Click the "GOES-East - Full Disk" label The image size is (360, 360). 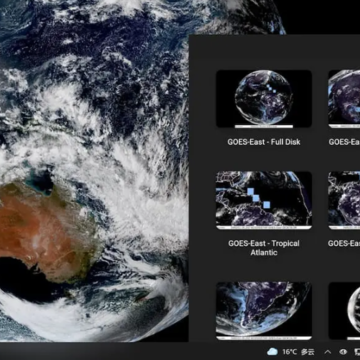[264, 142]
